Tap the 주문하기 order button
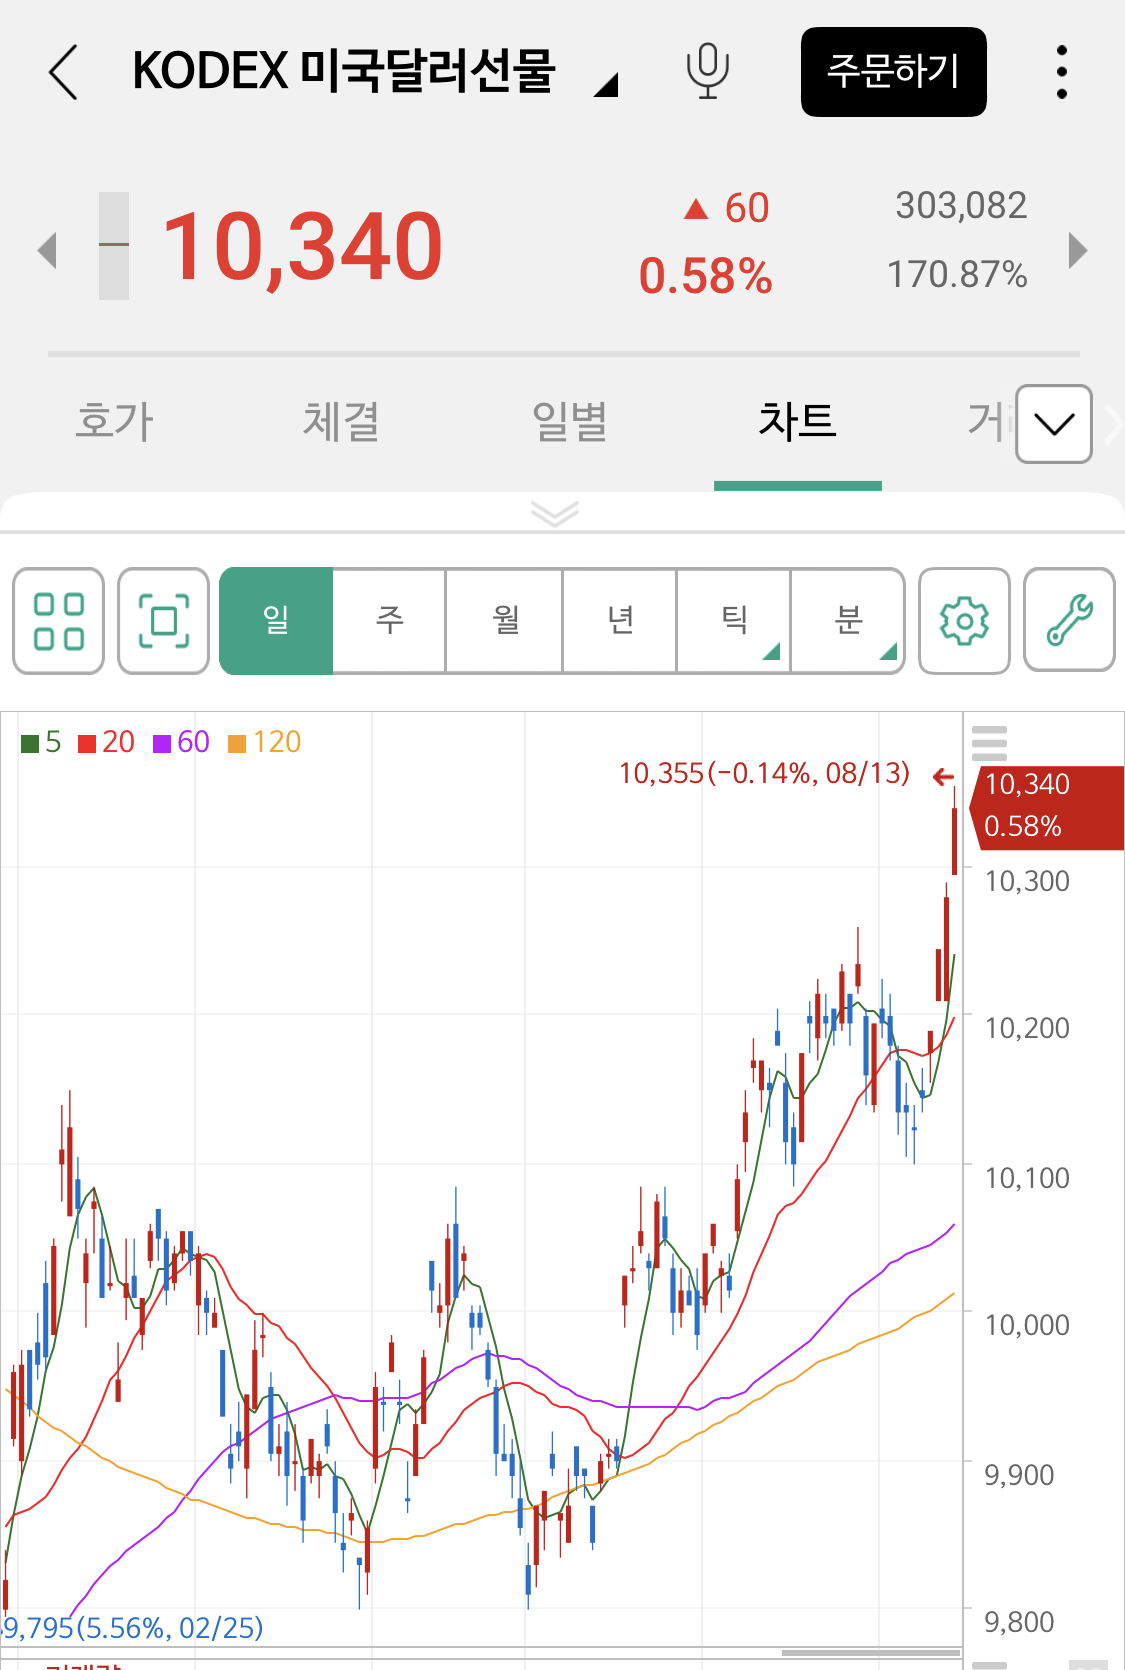1125x1670 pixels. click(x=894, y=72)
